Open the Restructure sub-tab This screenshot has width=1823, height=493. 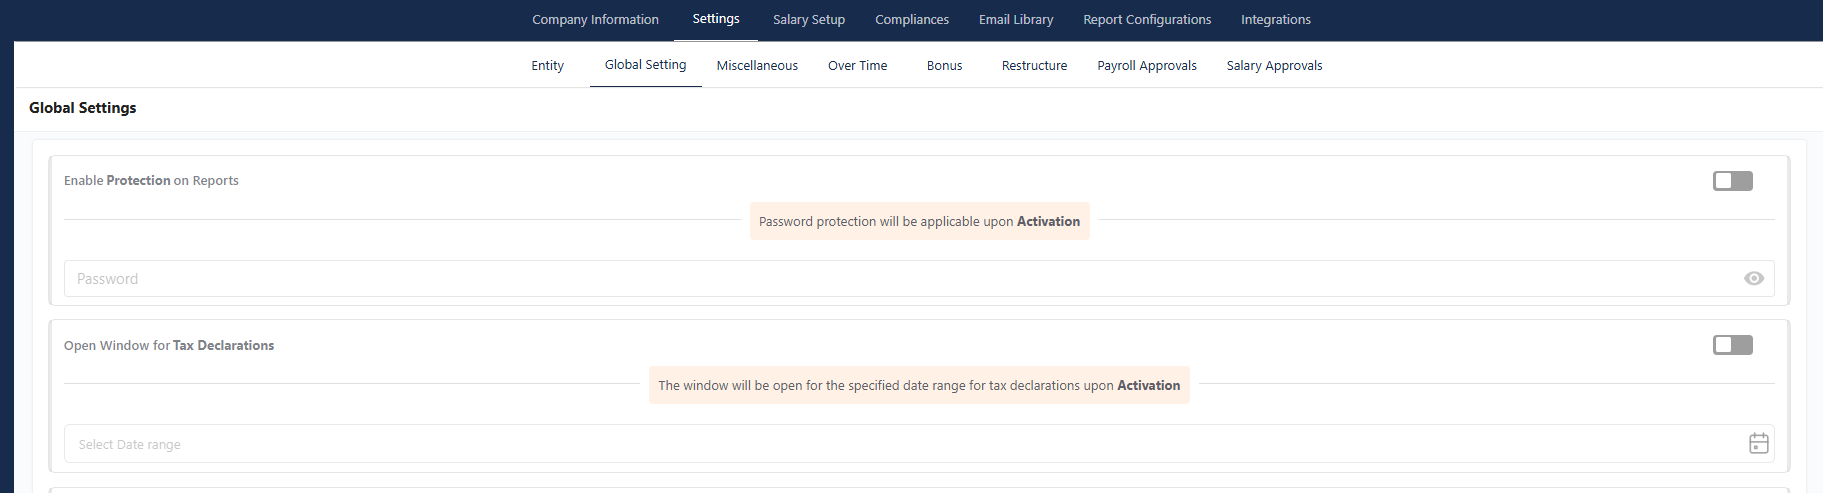tap(1034, 66)
